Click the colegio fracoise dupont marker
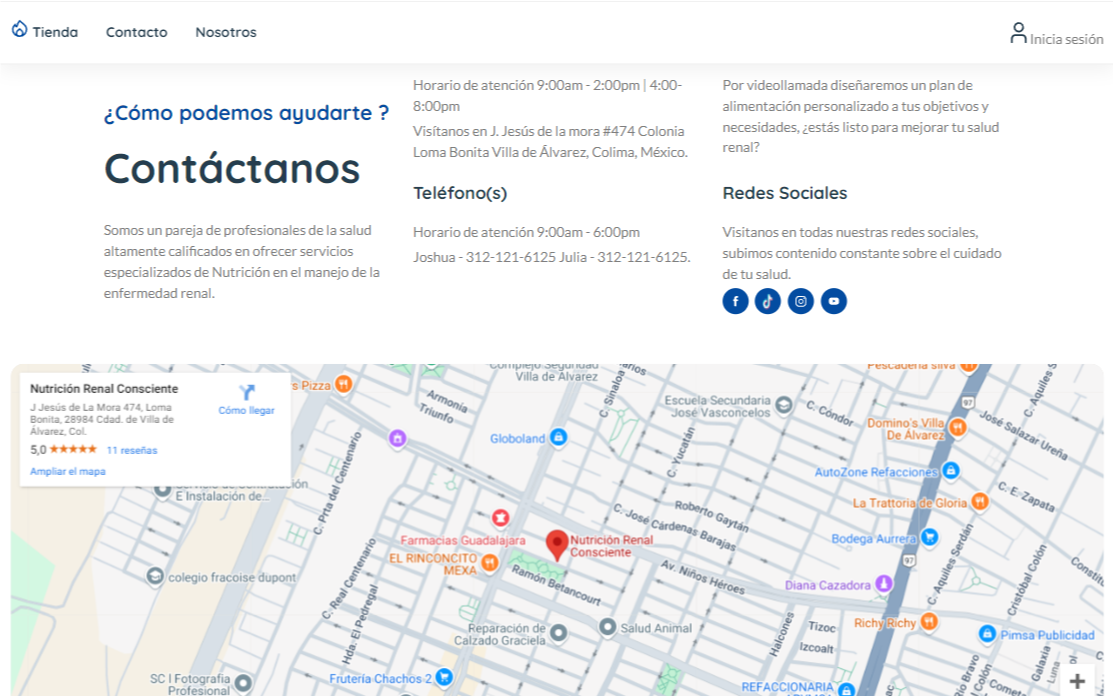 pyautogui.click(x=155, y=576)
